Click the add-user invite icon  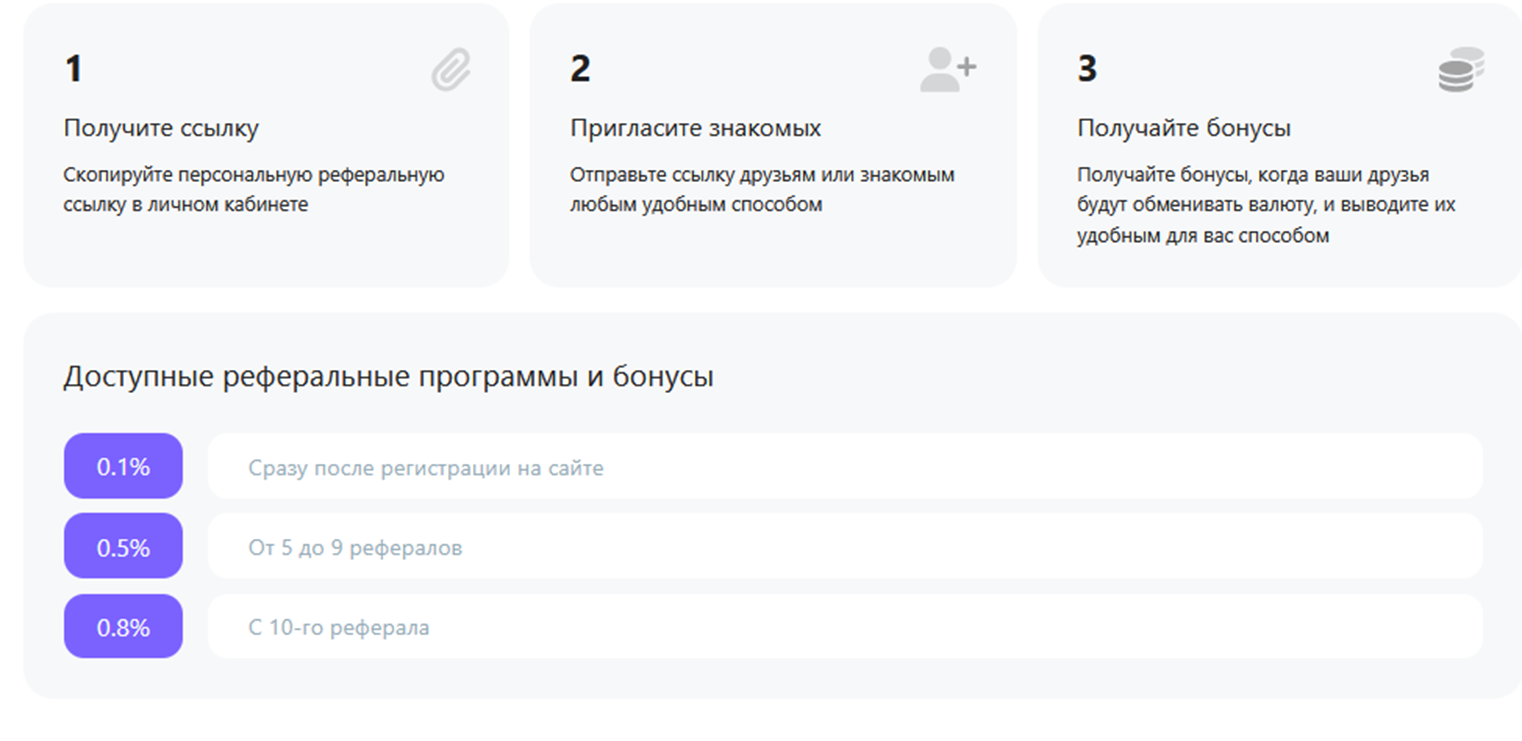947,70
